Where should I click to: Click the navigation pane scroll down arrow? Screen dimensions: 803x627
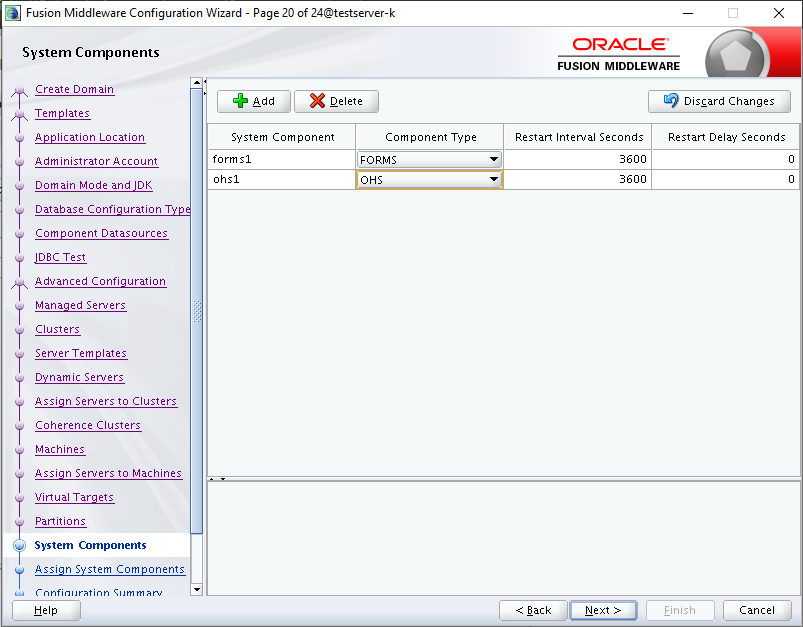coord(197,590)
